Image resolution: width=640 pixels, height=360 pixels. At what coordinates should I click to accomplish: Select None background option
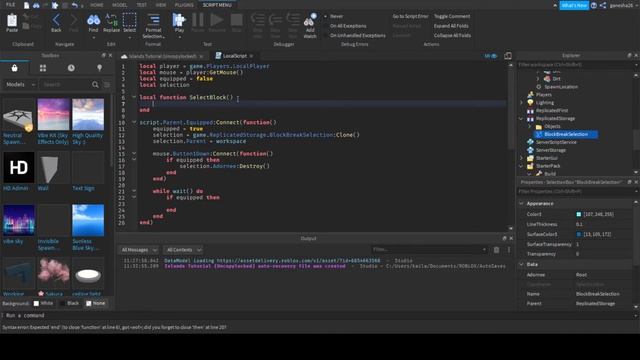(96, 303)
